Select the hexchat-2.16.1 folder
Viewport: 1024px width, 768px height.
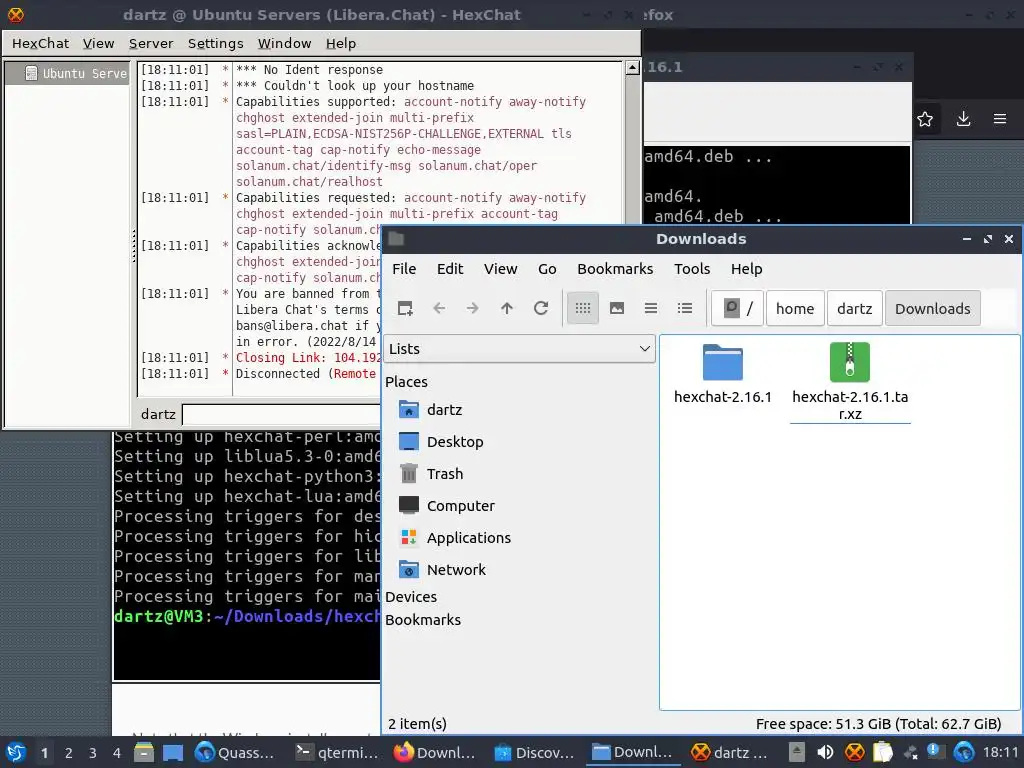(722, 374)
